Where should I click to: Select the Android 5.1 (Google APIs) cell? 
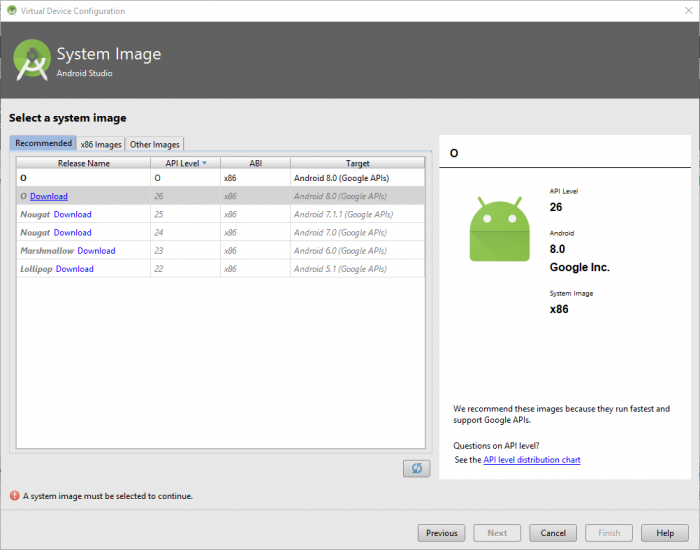point(357,269)
